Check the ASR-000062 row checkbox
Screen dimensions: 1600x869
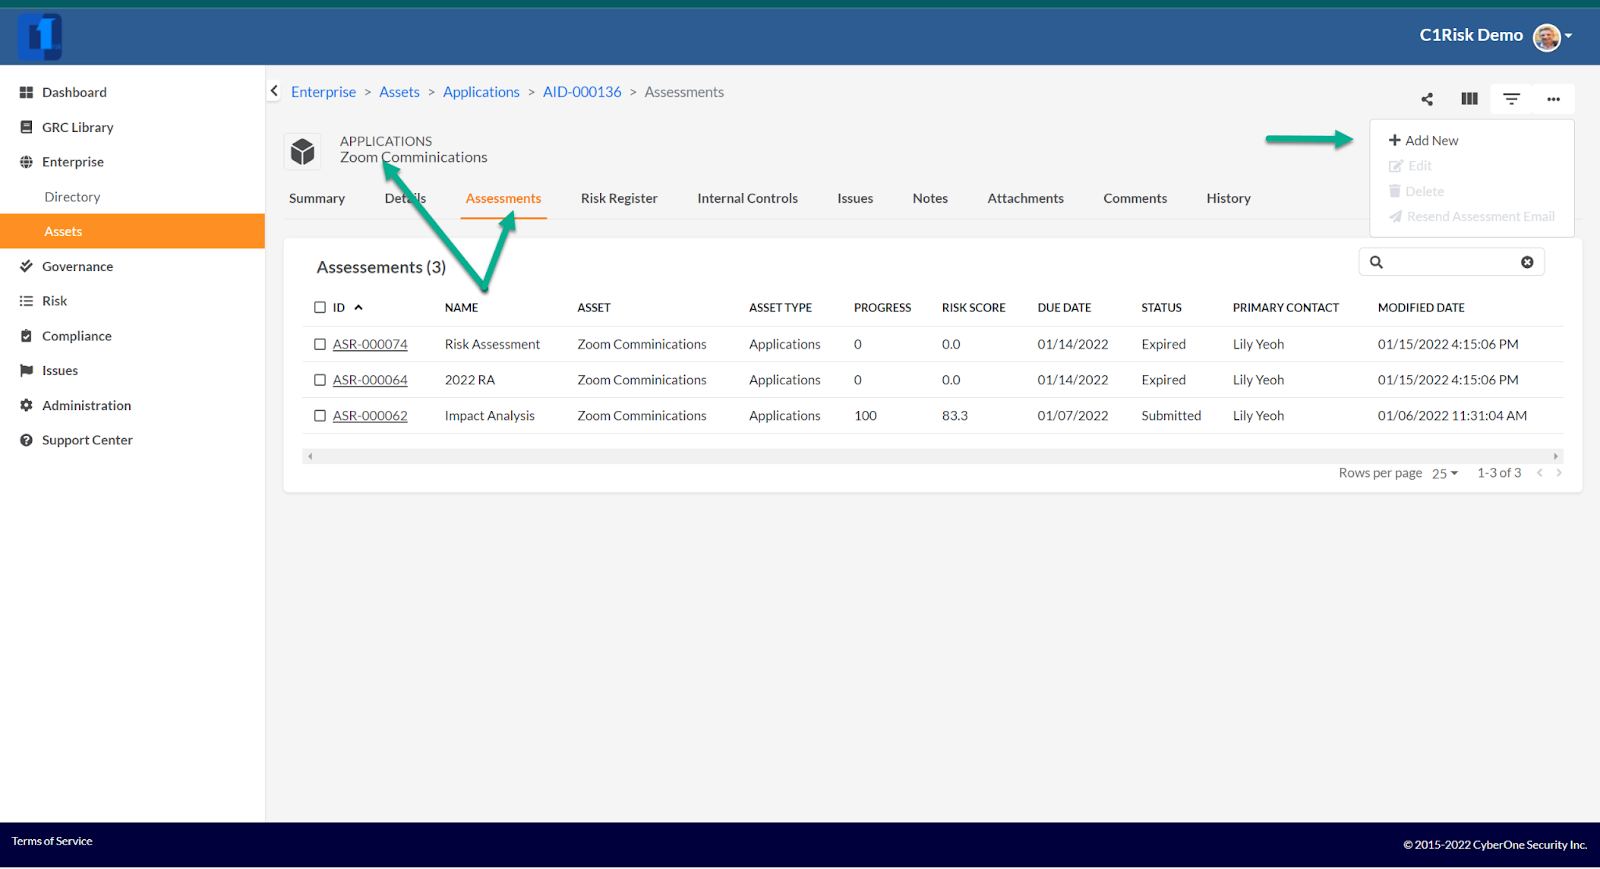[320, 416]
